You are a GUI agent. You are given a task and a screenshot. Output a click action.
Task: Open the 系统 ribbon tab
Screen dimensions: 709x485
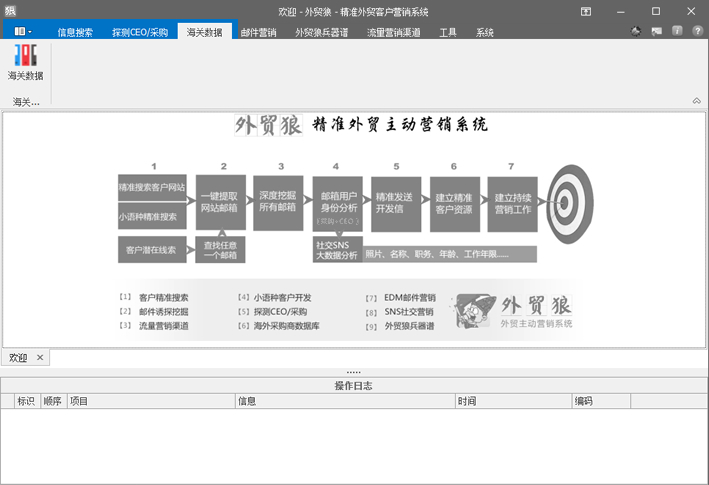[485, 32]
